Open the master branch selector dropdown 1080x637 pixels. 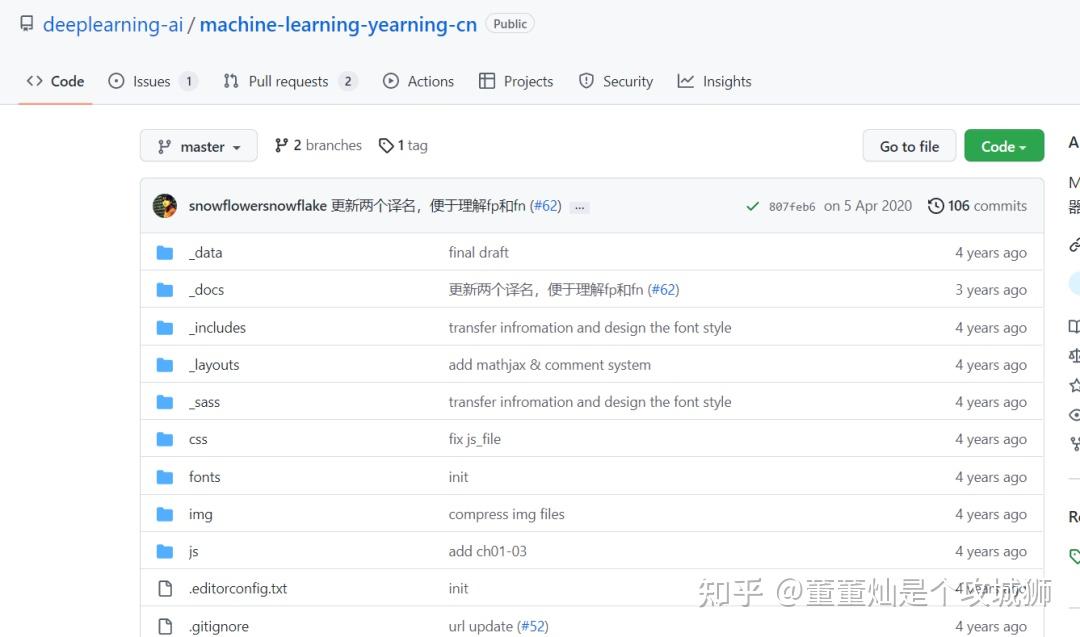pos(198,145)
